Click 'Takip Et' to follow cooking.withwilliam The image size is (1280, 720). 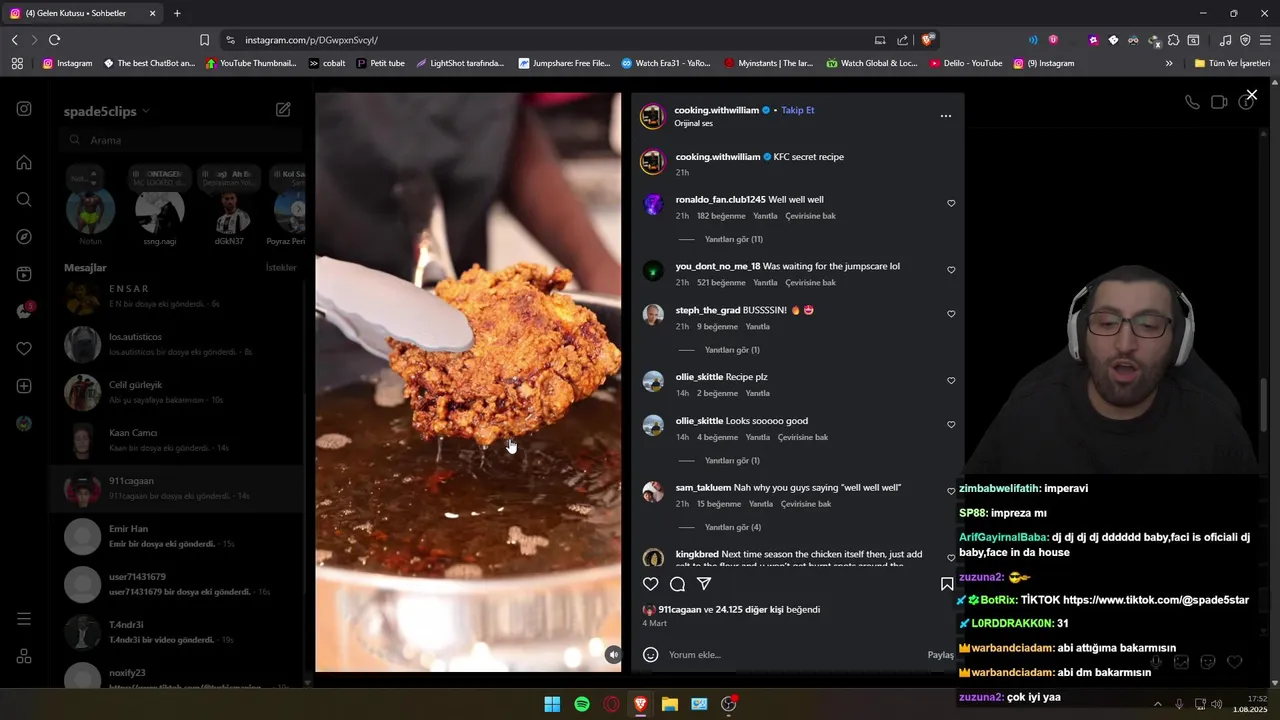(798, 110)
